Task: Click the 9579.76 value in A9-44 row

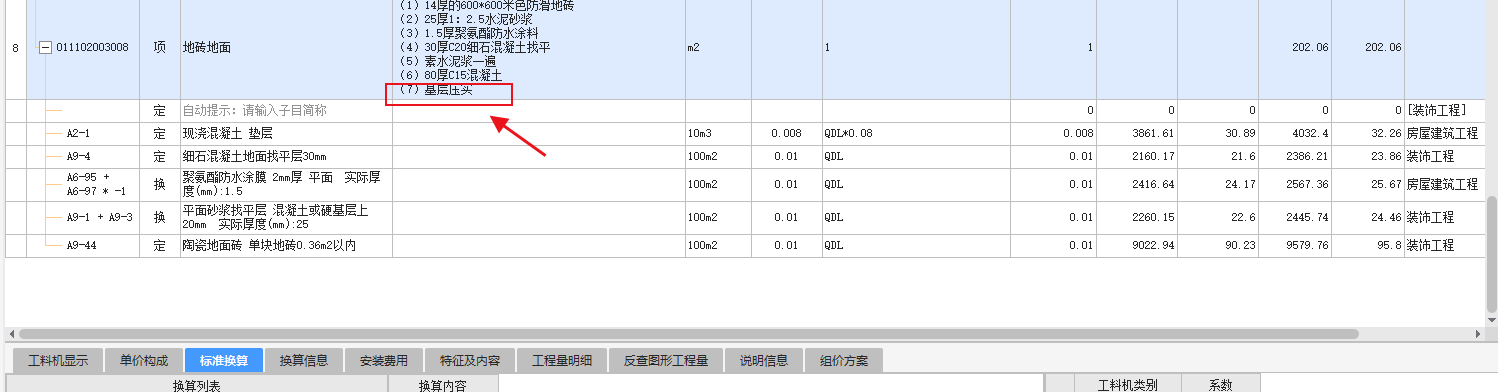Action: 1295,245
